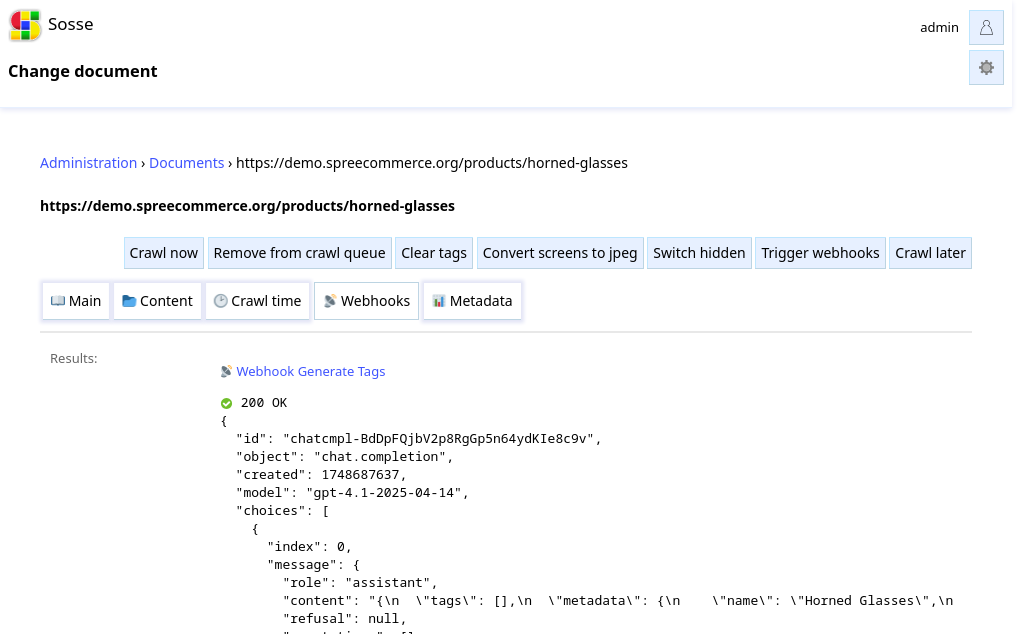The height and width of the screenshot is (634, 1024).
Task: Click the "role": "assistant" line
Action: [x=360, y=583]
